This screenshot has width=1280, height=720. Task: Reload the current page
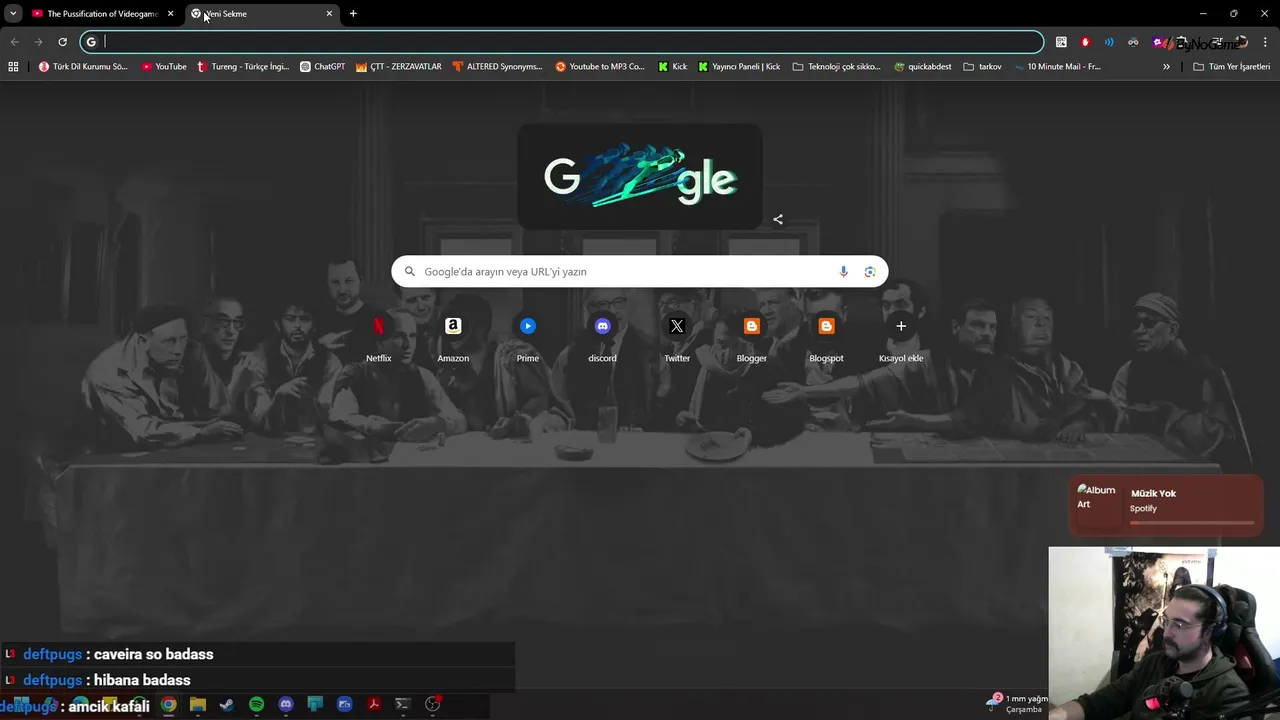point(62,42)
